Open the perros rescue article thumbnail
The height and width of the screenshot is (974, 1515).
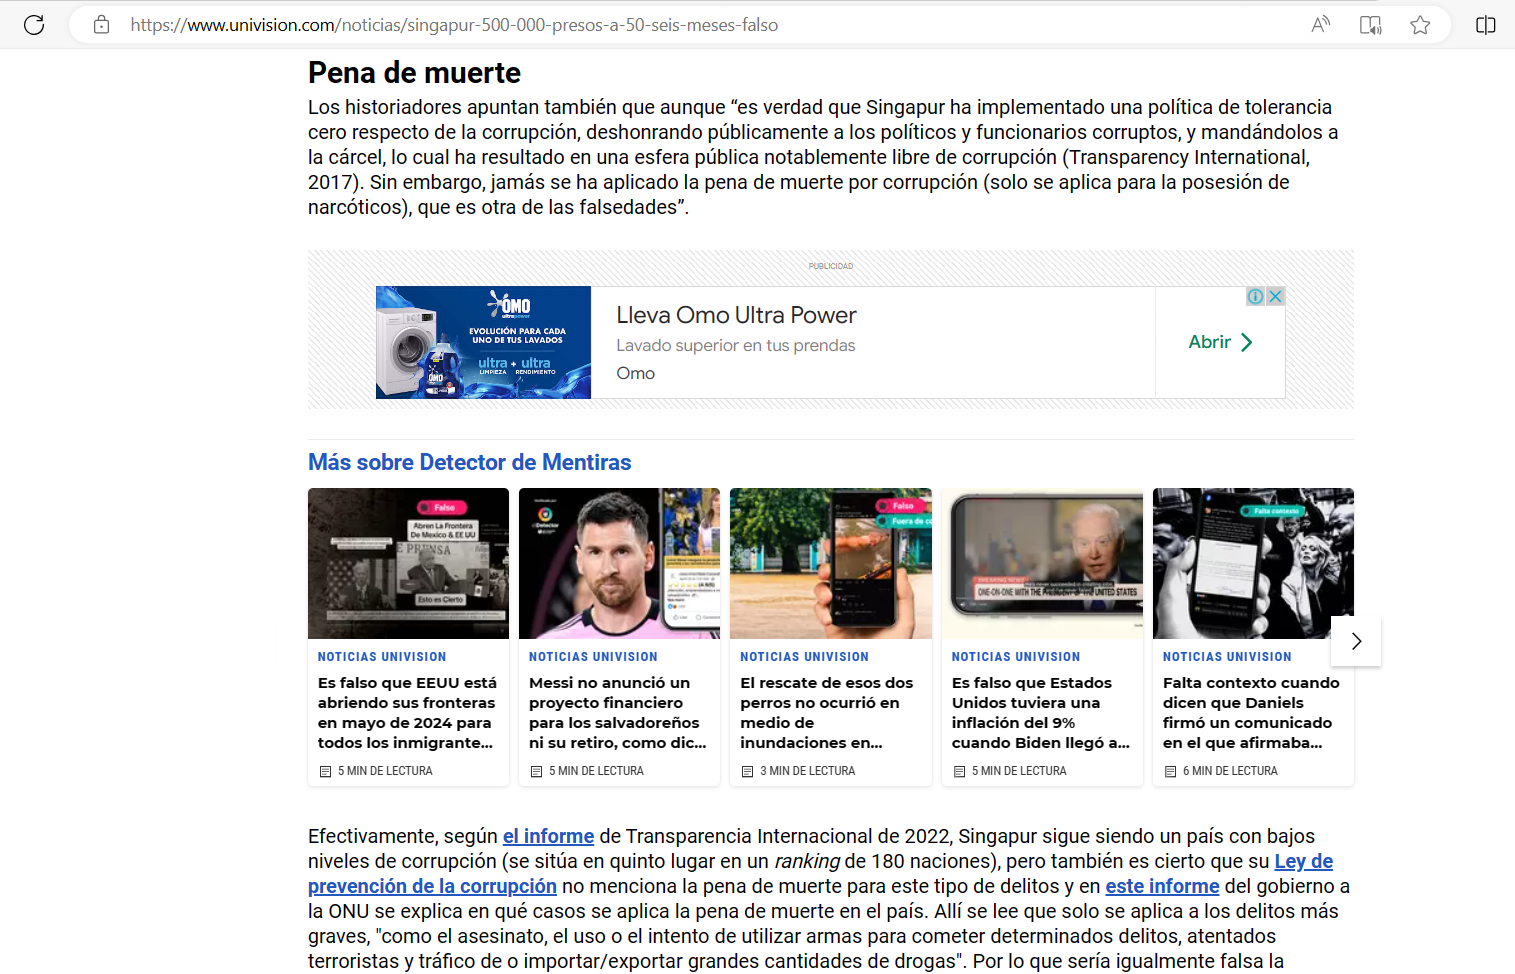[831, 563]
